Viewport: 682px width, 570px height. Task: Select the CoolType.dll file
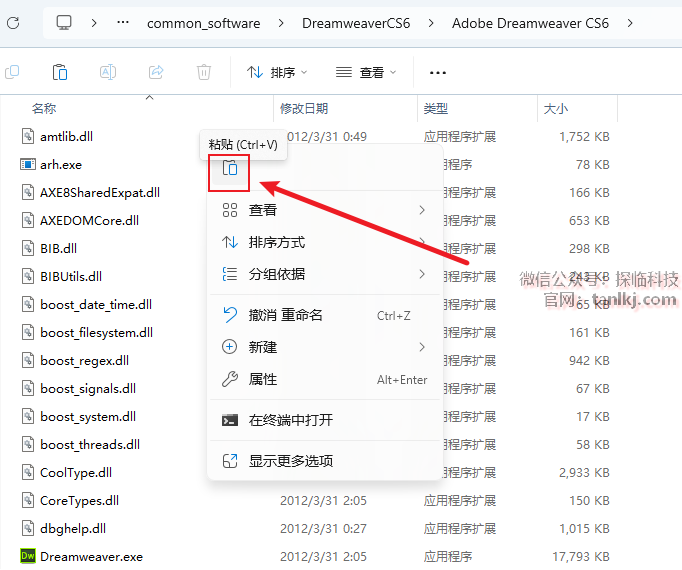(76, 473)
